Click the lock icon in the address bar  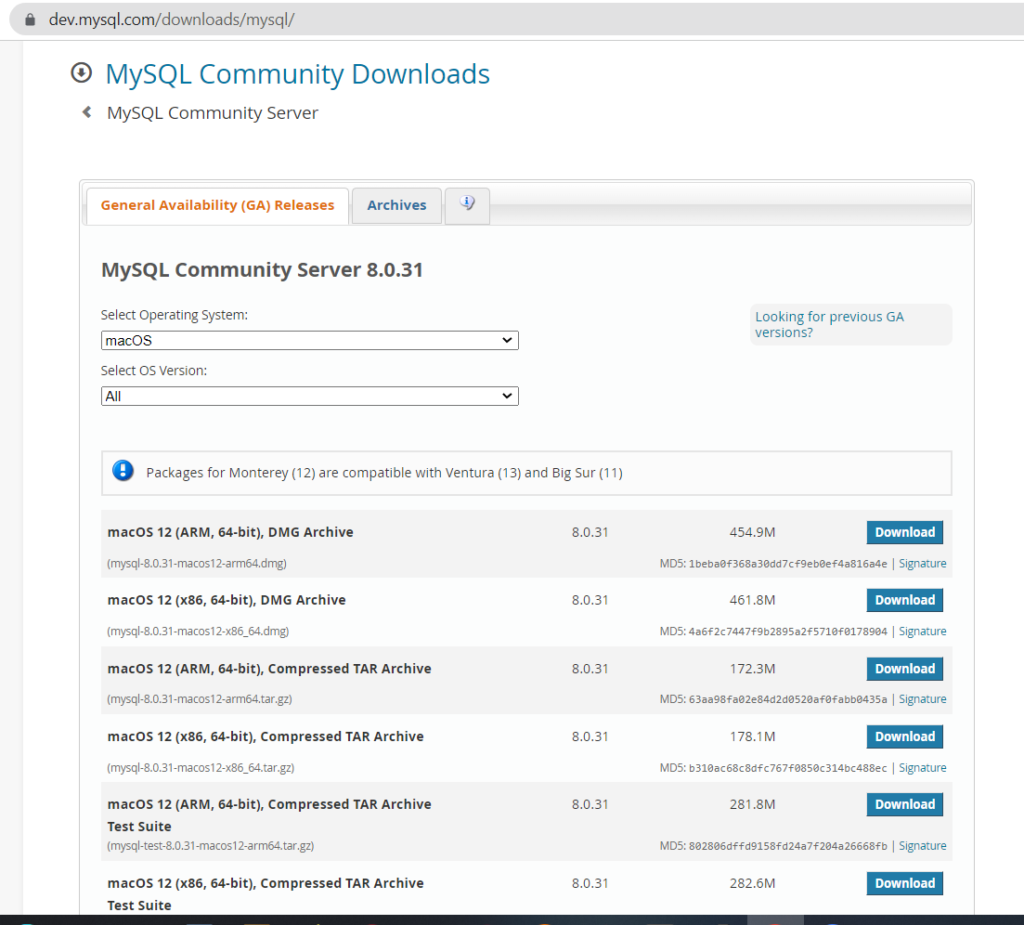(x=30, y=20)
